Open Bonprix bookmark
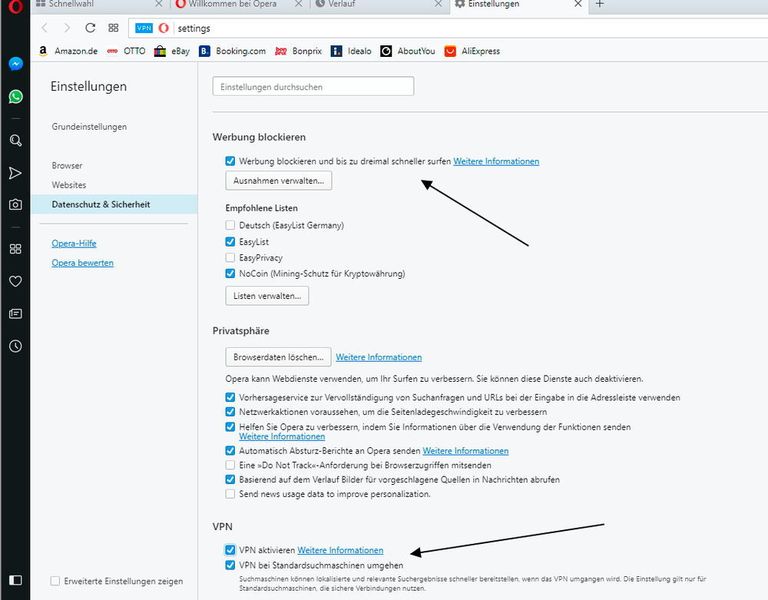The height and width of the screenshot is (600, 768). pos(298,51)
